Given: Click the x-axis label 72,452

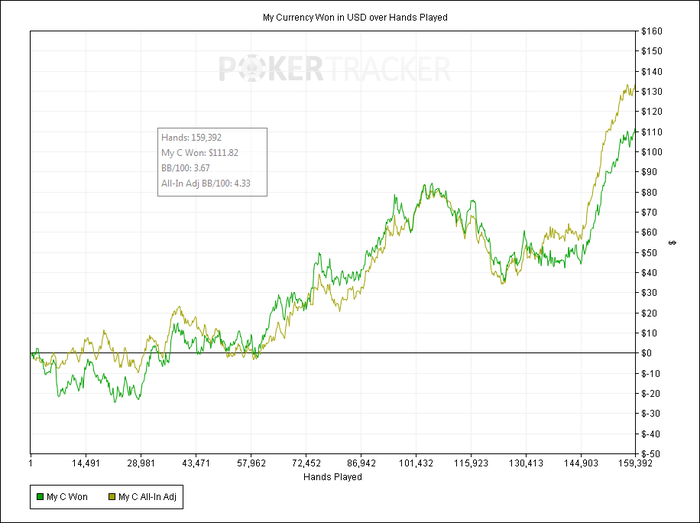Looking at the screenshot, I should pos(306,463).
